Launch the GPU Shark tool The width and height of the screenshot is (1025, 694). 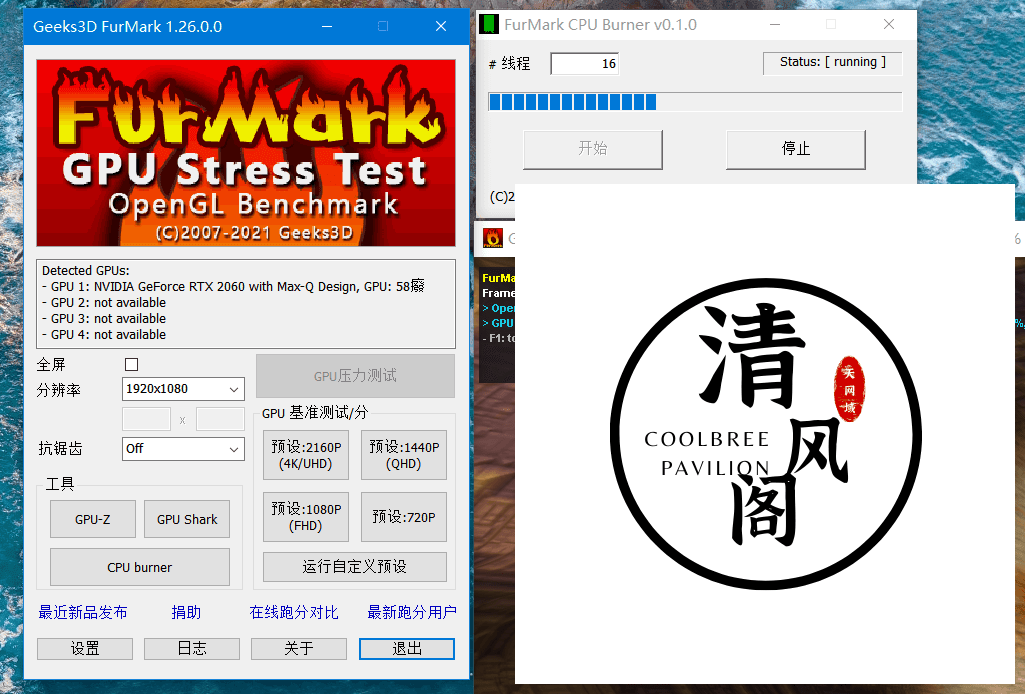click(187, 520)
